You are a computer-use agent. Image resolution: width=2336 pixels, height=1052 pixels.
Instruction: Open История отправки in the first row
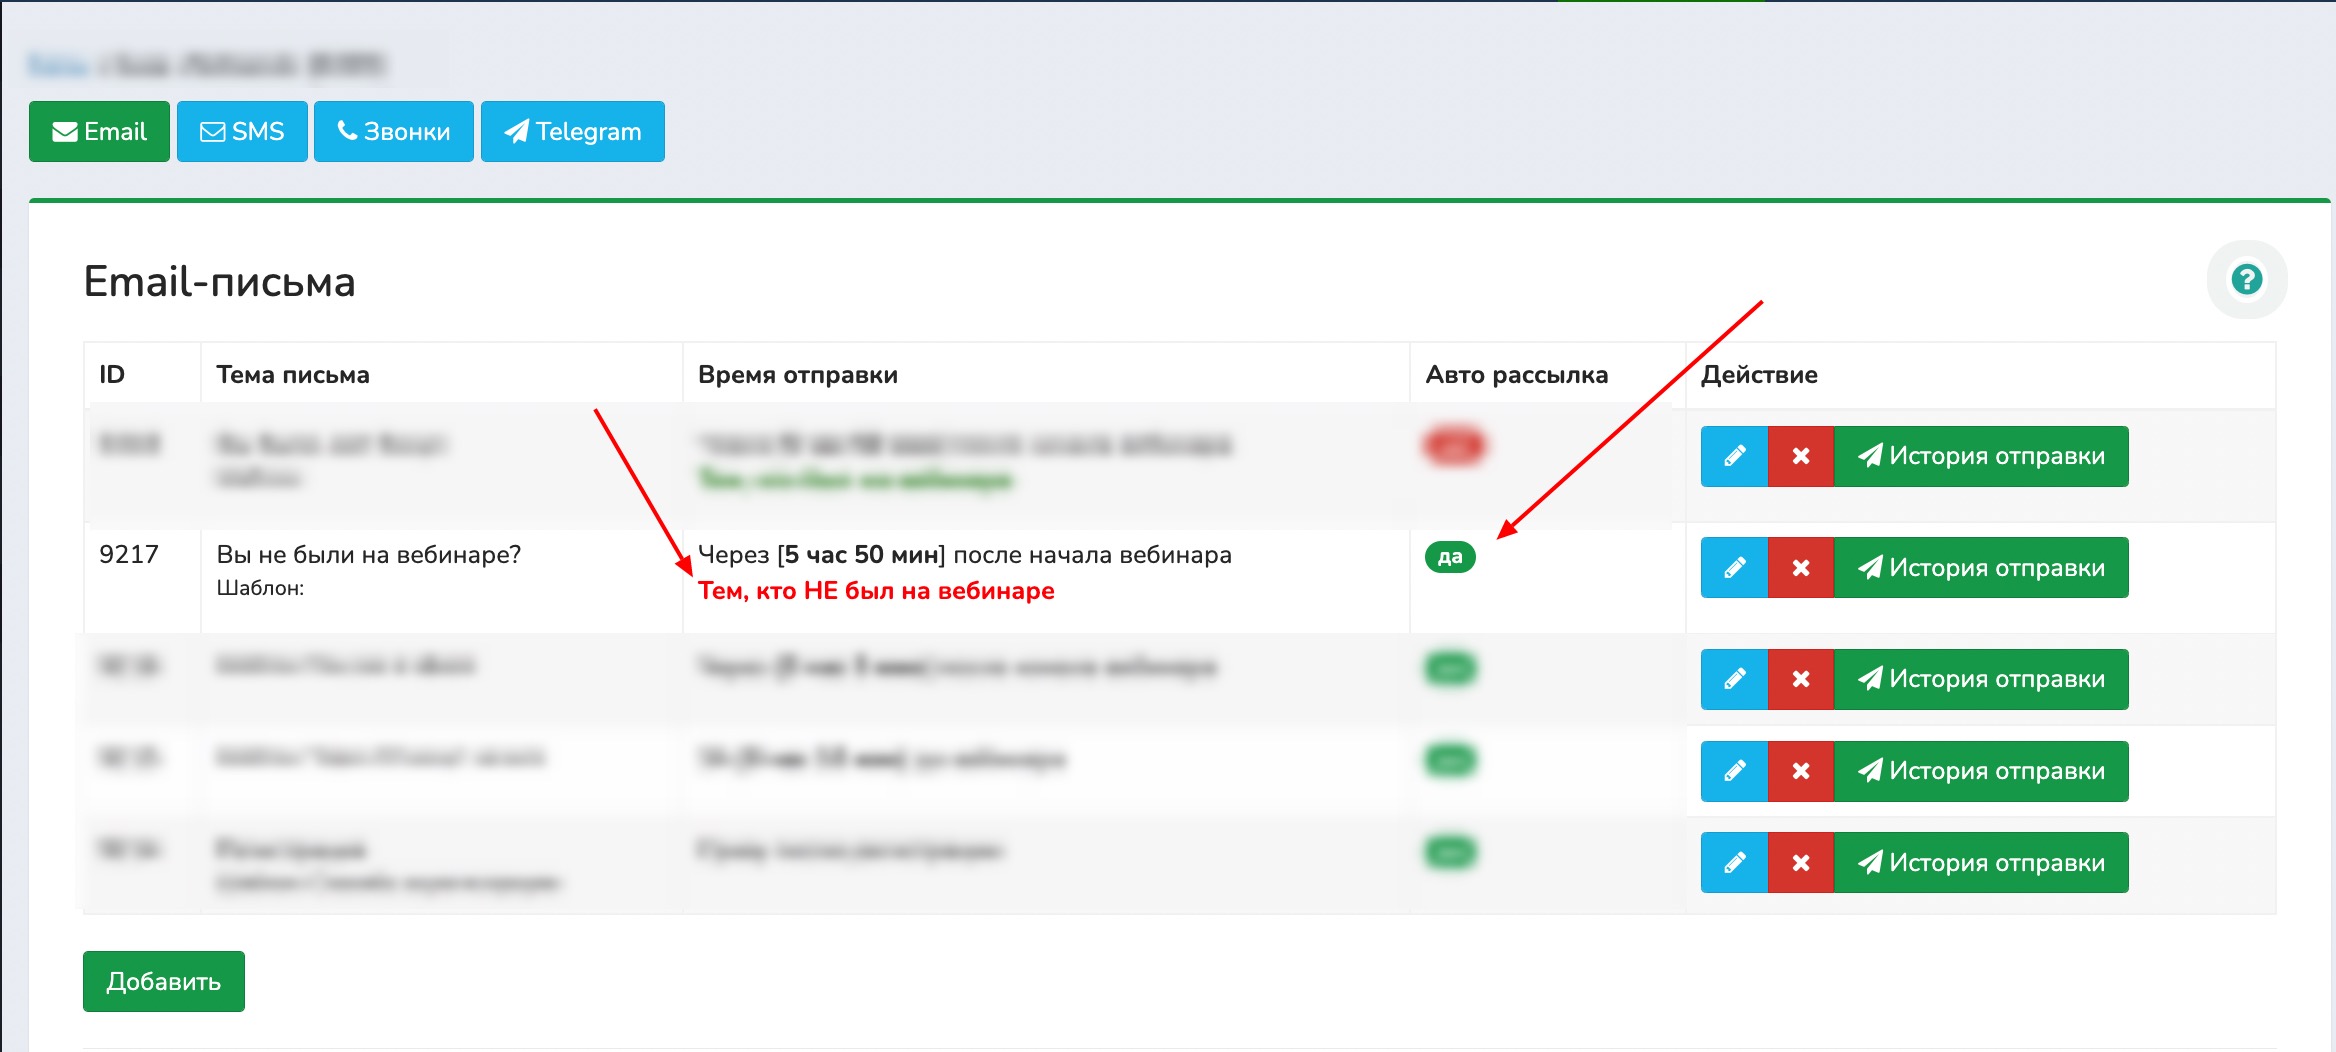coord(1980,456)
